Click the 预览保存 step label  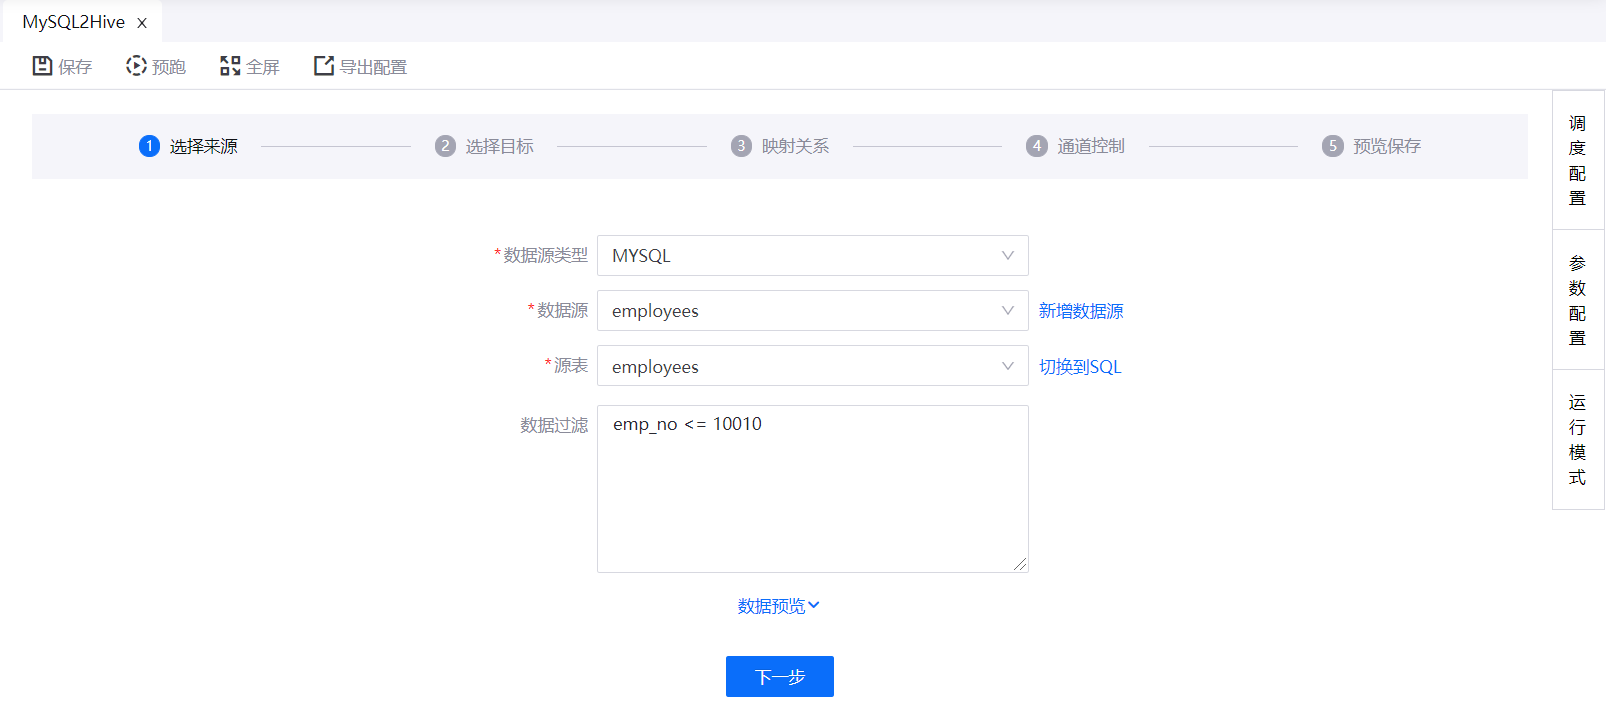1387,147
